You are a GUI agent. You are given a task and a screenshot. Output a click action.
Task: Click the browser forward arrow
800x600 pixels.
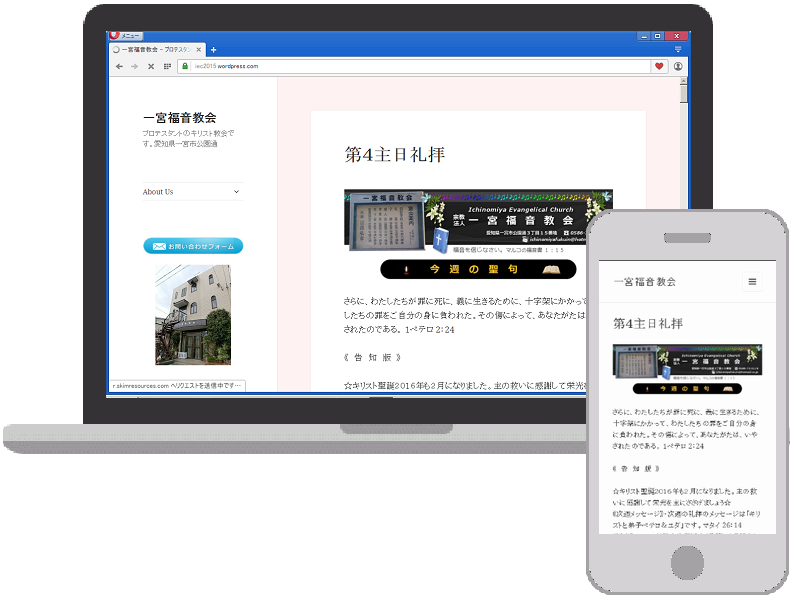pyautogui.click(x=134, y=66)
